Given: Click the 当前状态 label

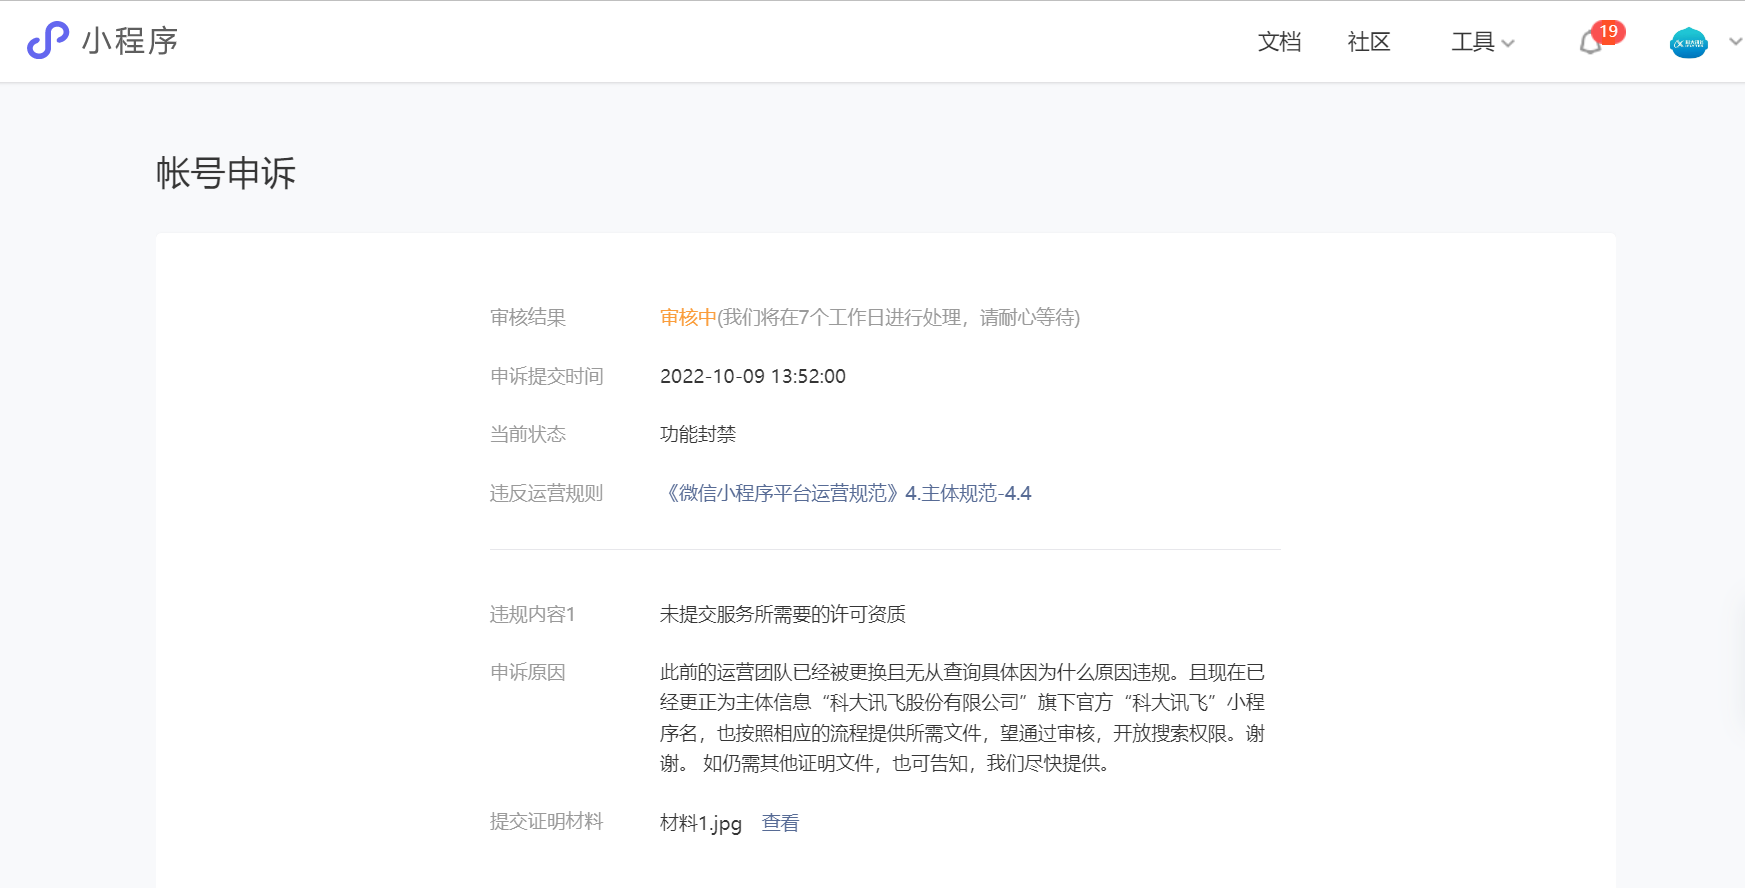Looking at the screenshot, I should pos(528,434).
